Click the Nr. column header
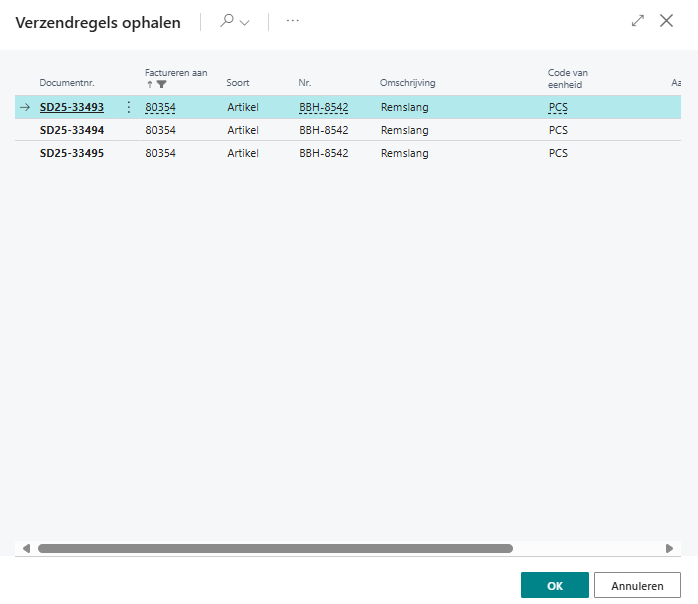Viewport: 698px width, 604px height. (305, 82)
